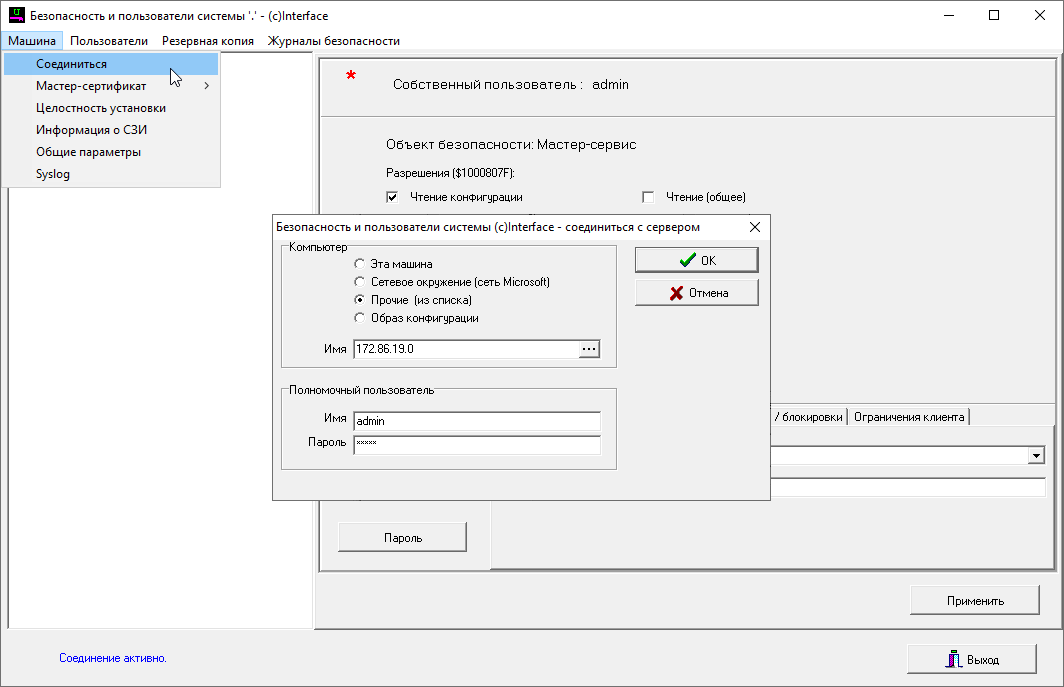1064x687 pixels.
Task: Click the application icon in the title bar
Action: [x=16, y=16]
